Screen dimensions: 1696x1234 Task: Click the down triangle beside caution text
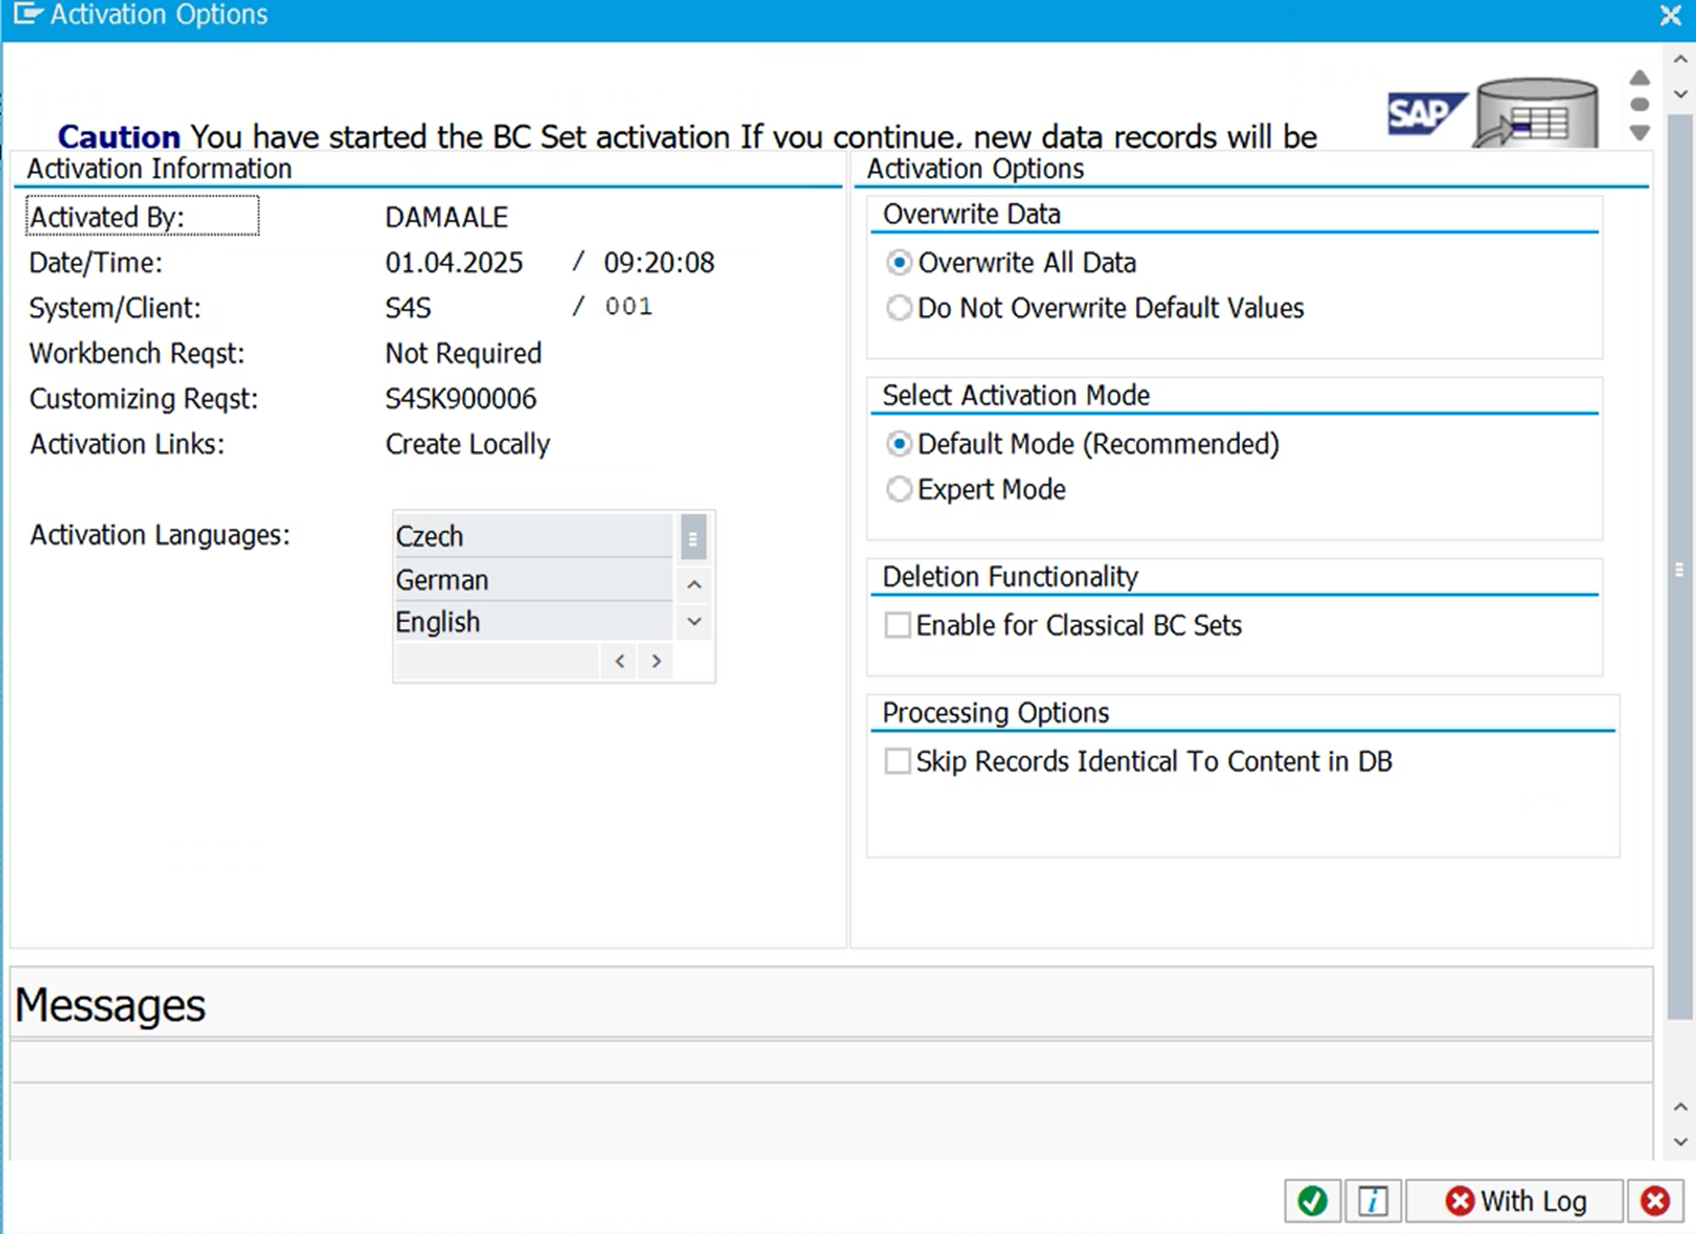(x=1639, y=132)
